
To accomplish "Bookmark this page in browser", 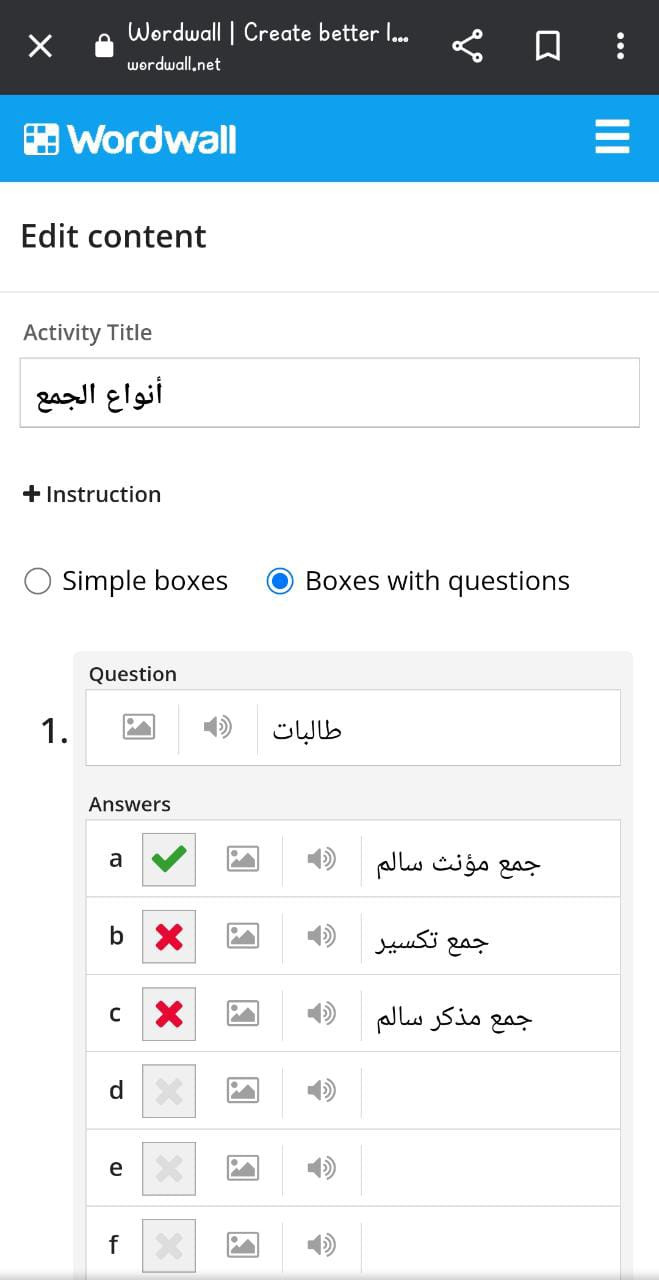I will [548, 46].
